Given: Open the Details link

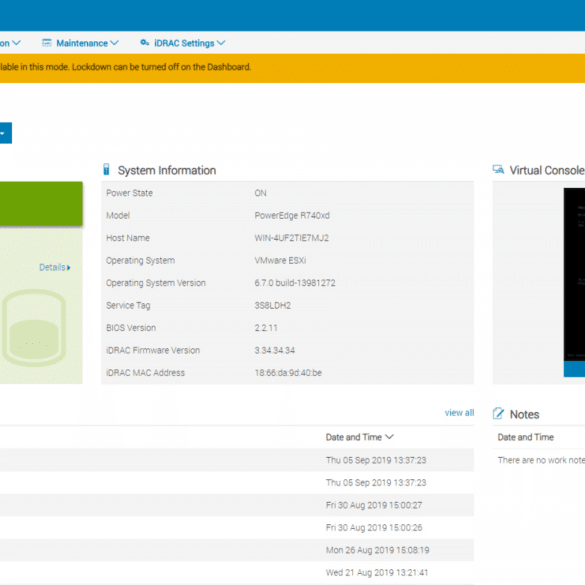Looking at the screenshot, I should coord(54,268).
